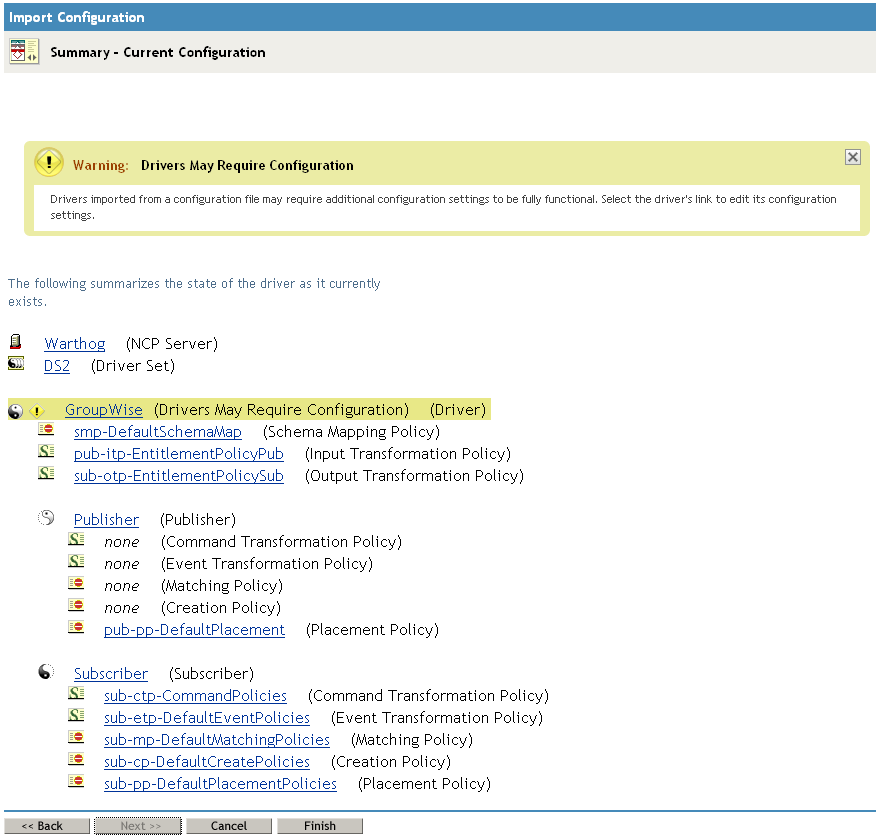Click the sub-pp-DefaultPlacementPolicies policy icon

(x=77, y=781)
